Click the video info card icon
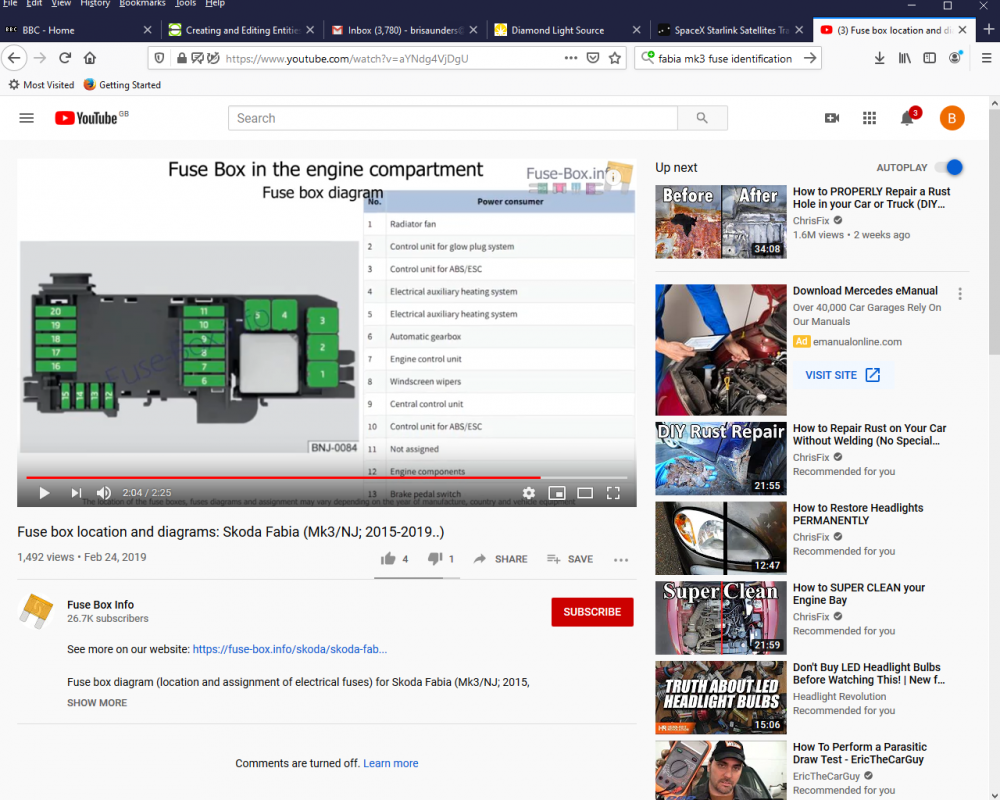 [614, 177]
